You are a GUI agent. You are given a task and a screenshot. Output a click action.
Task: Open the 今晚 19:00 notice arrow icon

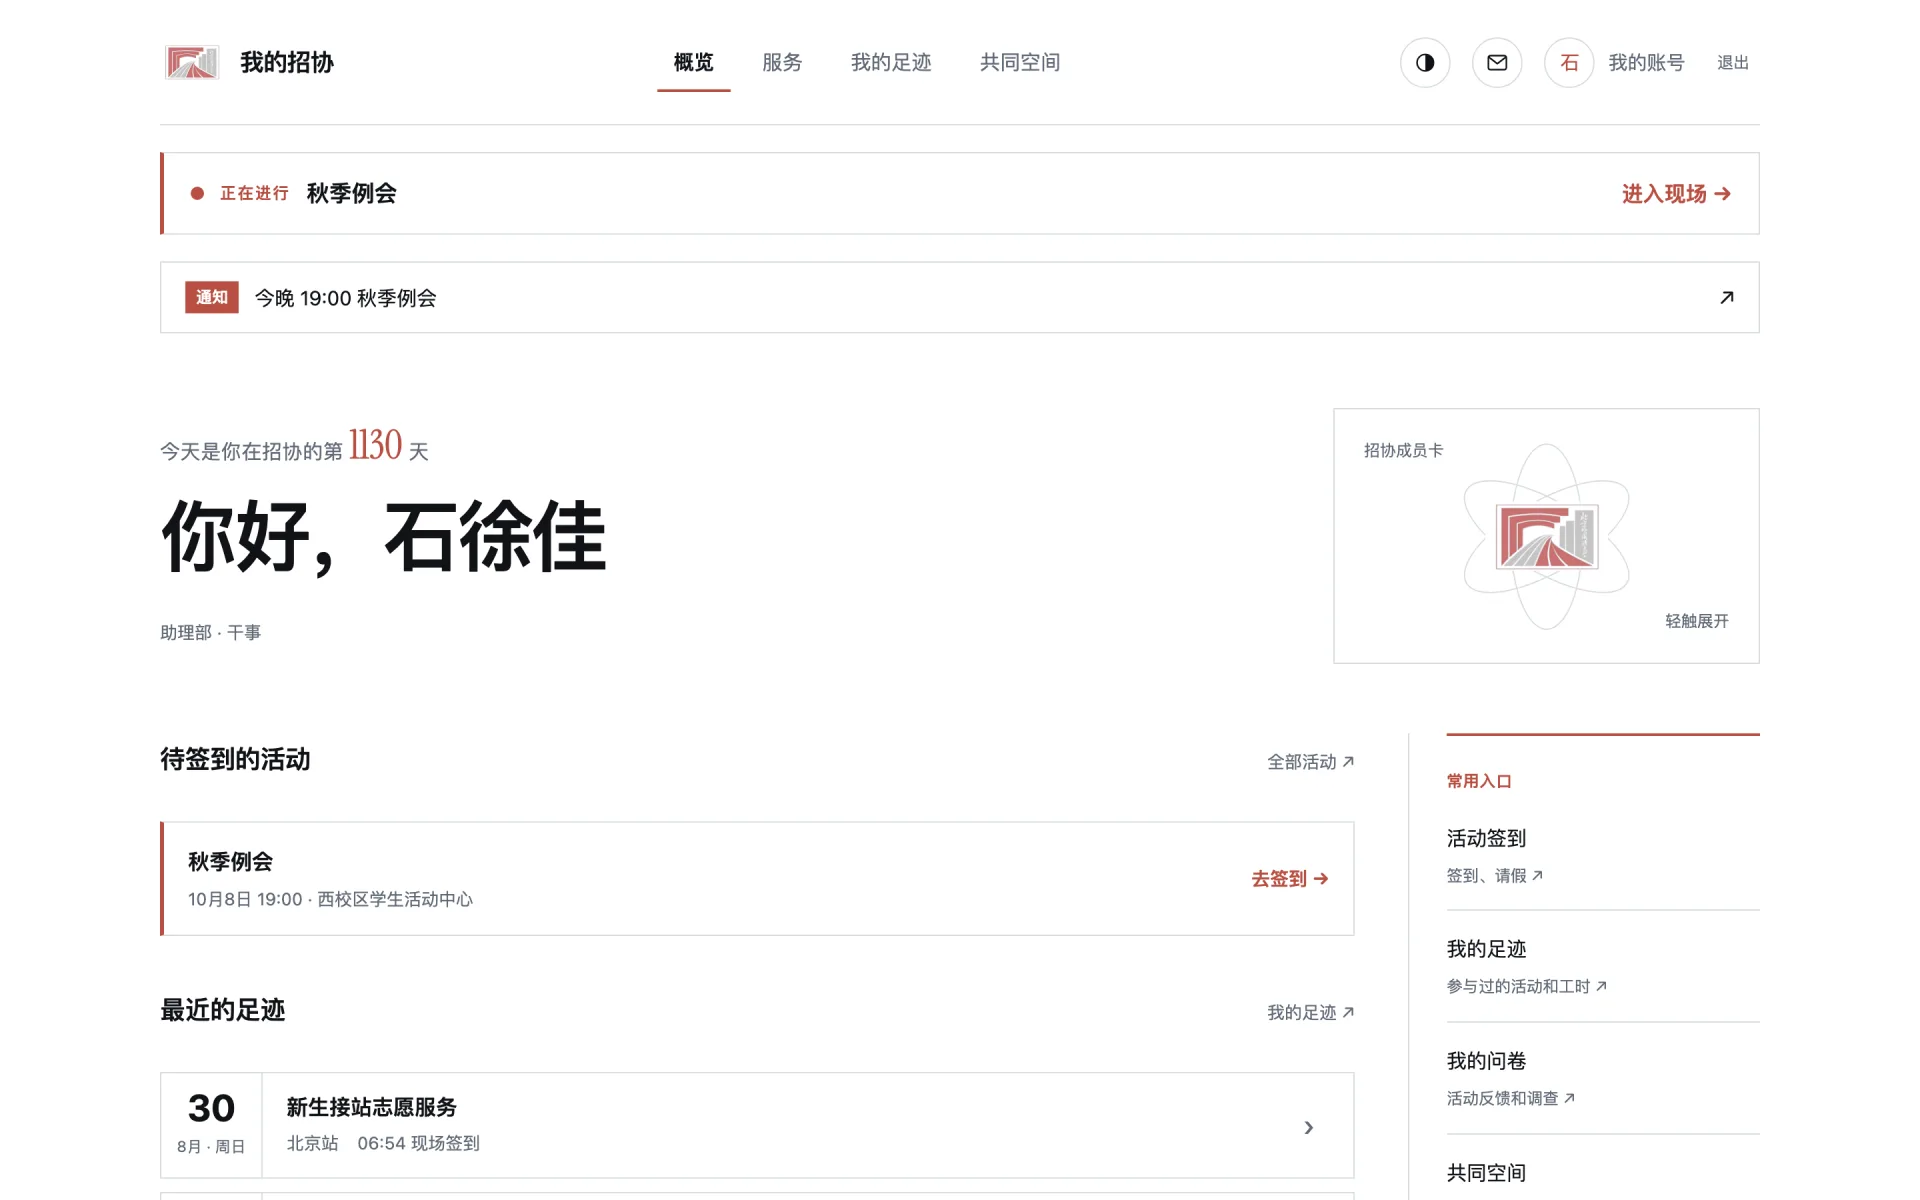click(x=1726, y=298)
